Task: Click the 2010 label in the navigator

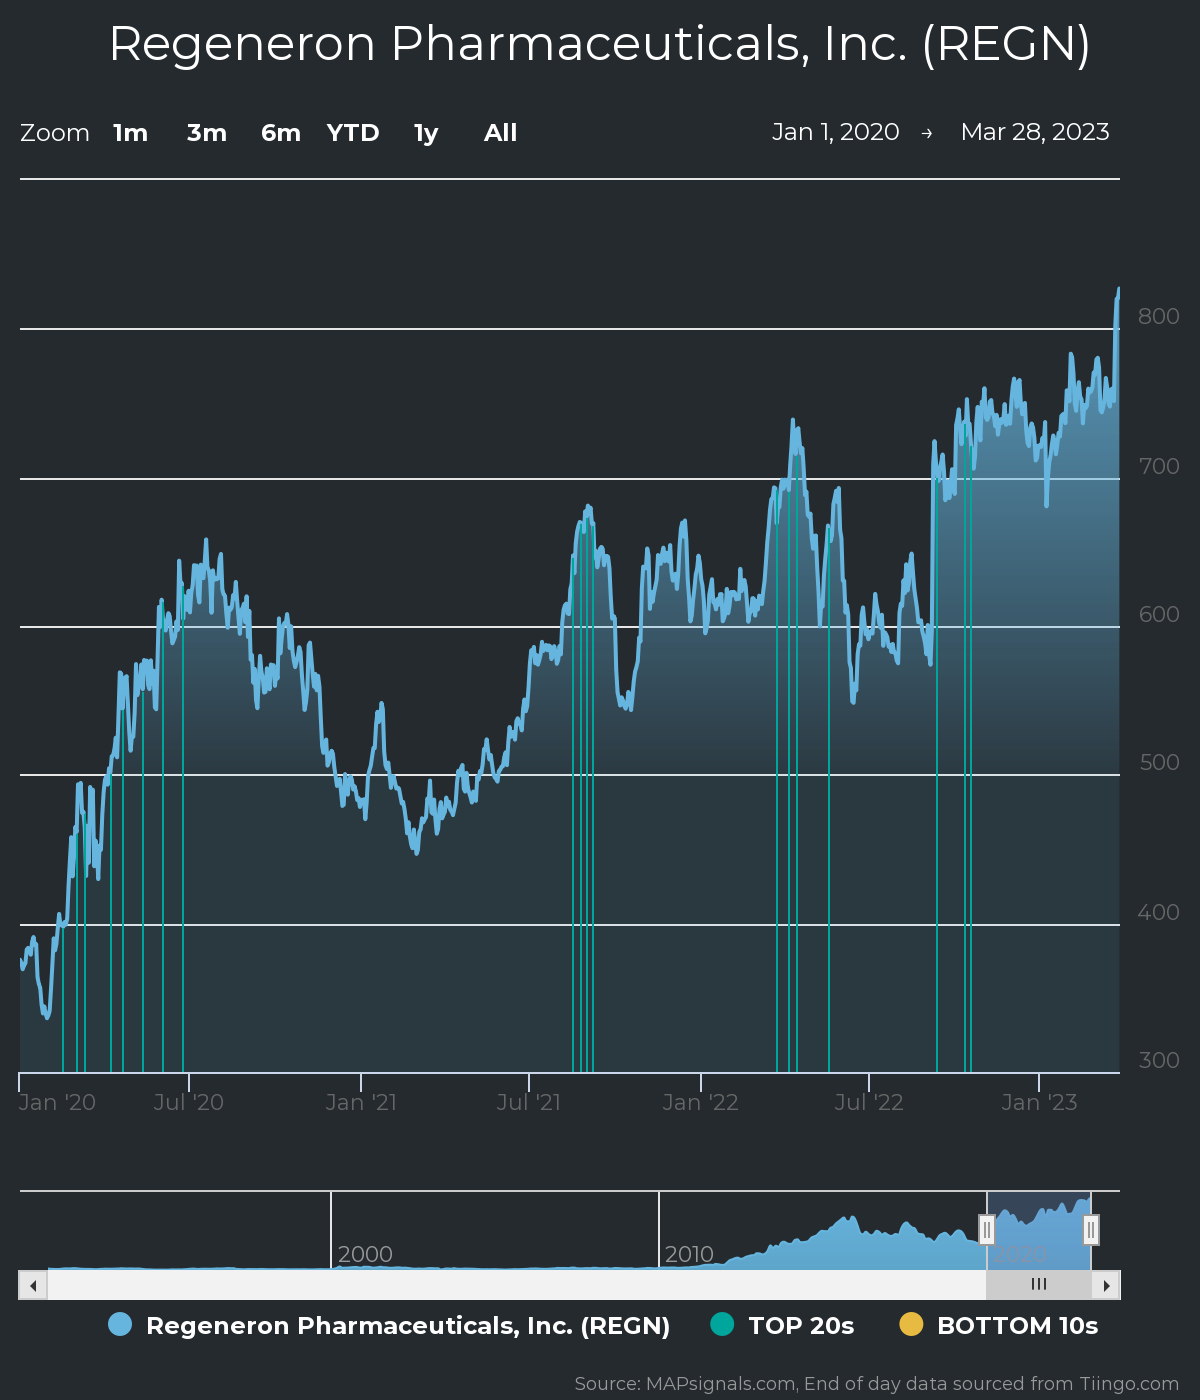Action: [x=689, y=1254]
